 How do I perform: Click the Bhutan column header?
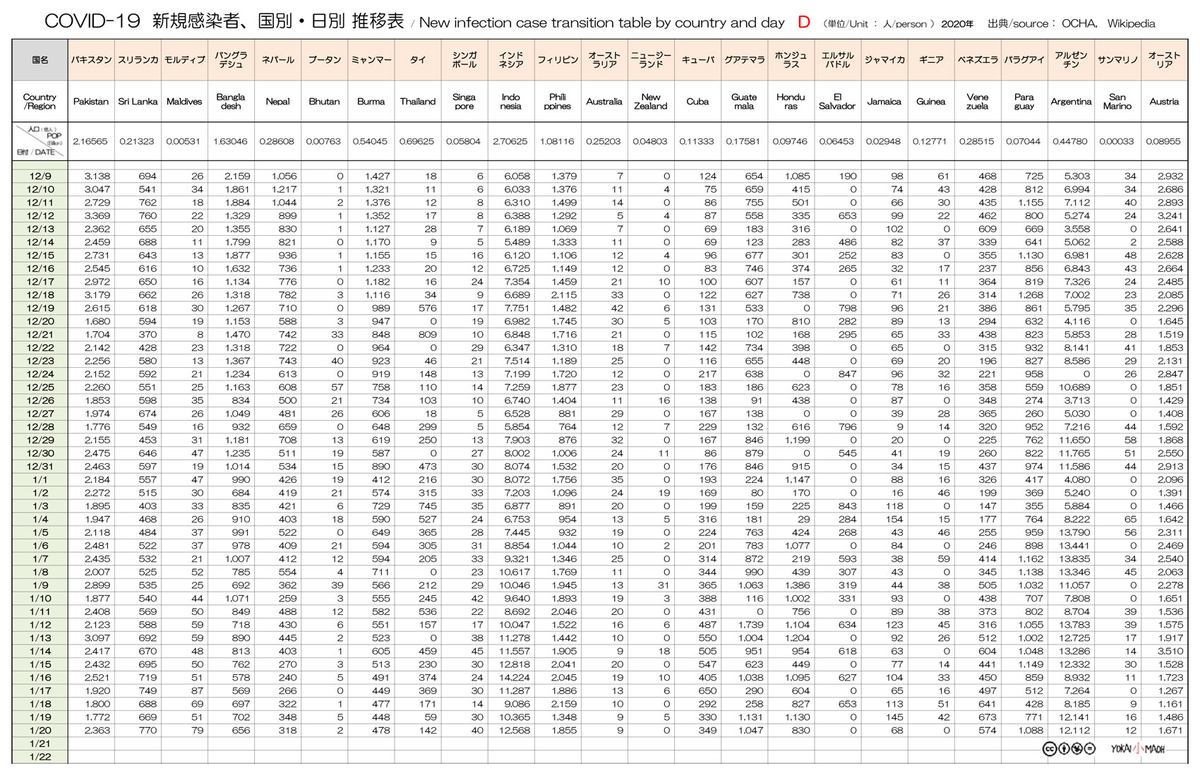323,102
